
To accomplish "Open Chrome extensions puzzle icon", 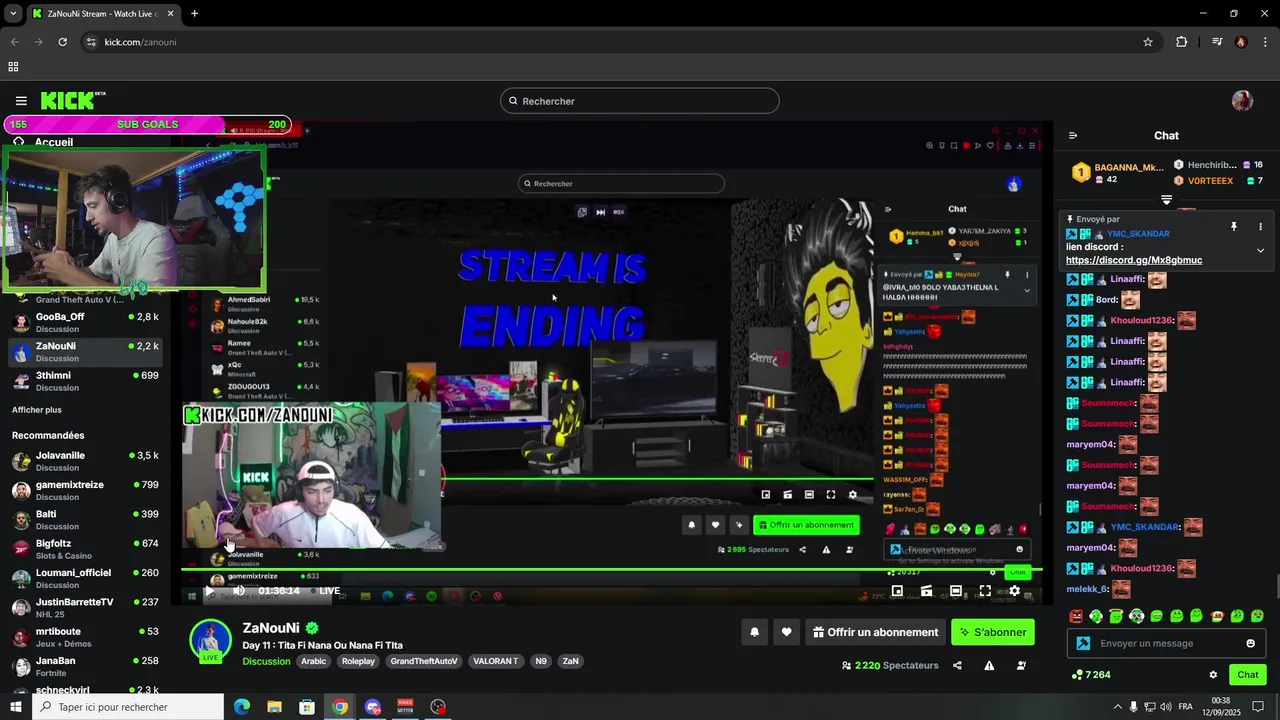I will pyautogui.click(x=1182, y=42).
